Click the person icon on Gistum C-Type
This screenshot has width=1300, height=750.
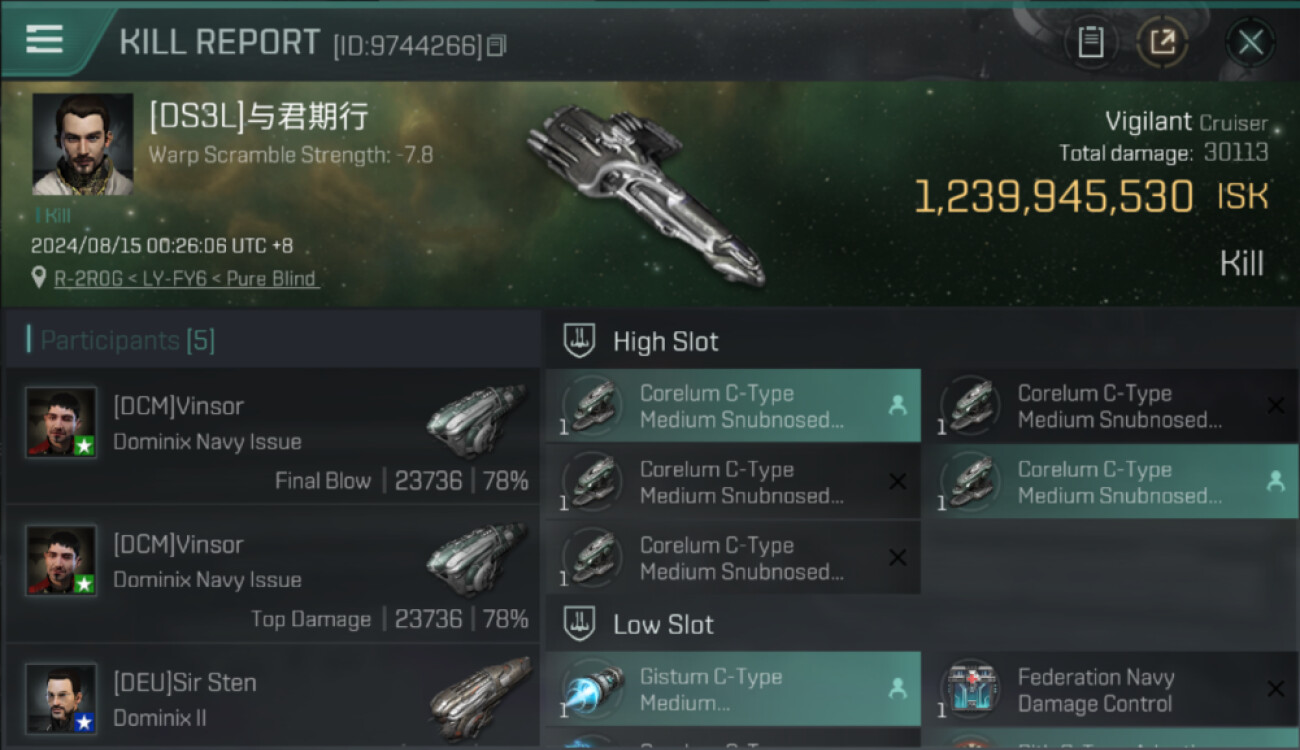898,688
